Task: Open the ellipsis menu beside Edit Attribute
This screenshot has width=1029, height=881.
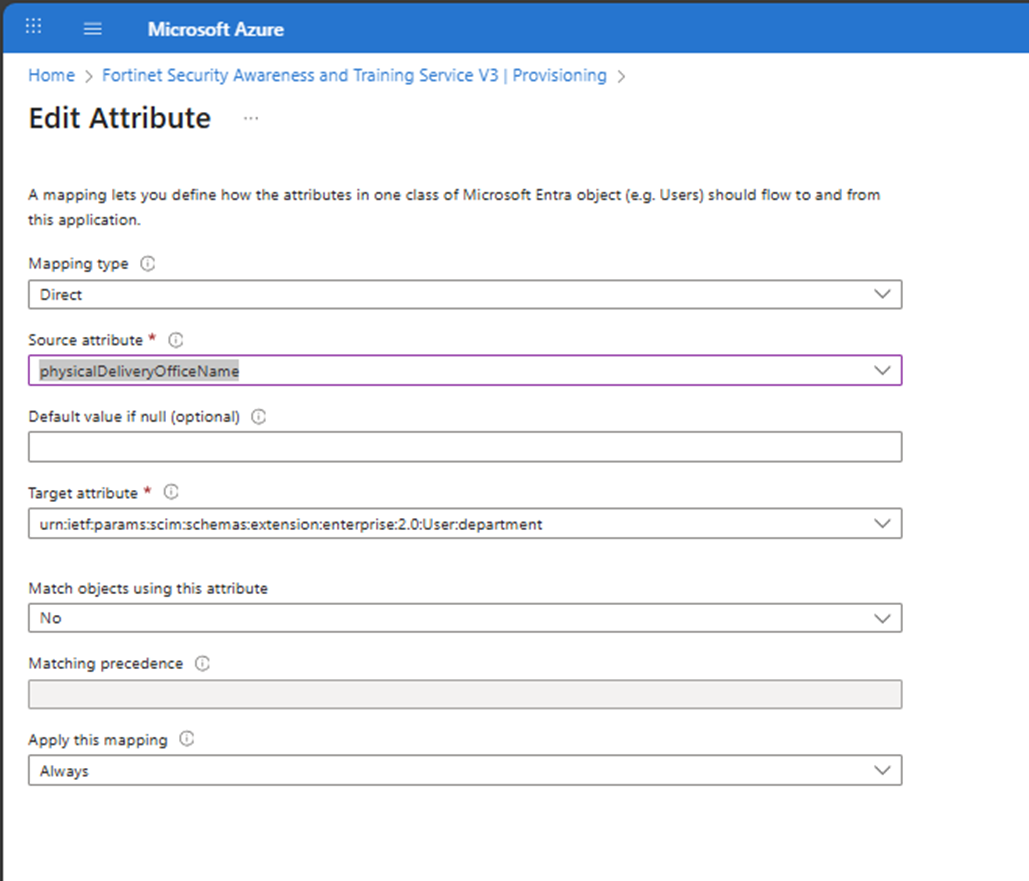Action: pos(251,118)
